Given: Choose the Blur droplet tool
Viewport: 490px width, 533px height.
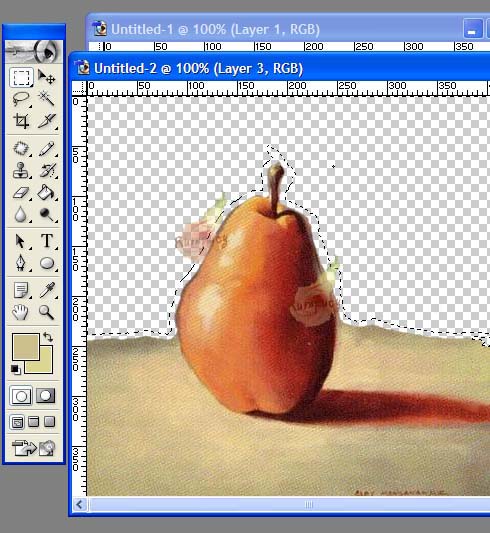Looking at the screenshot, I should [21, 214].
